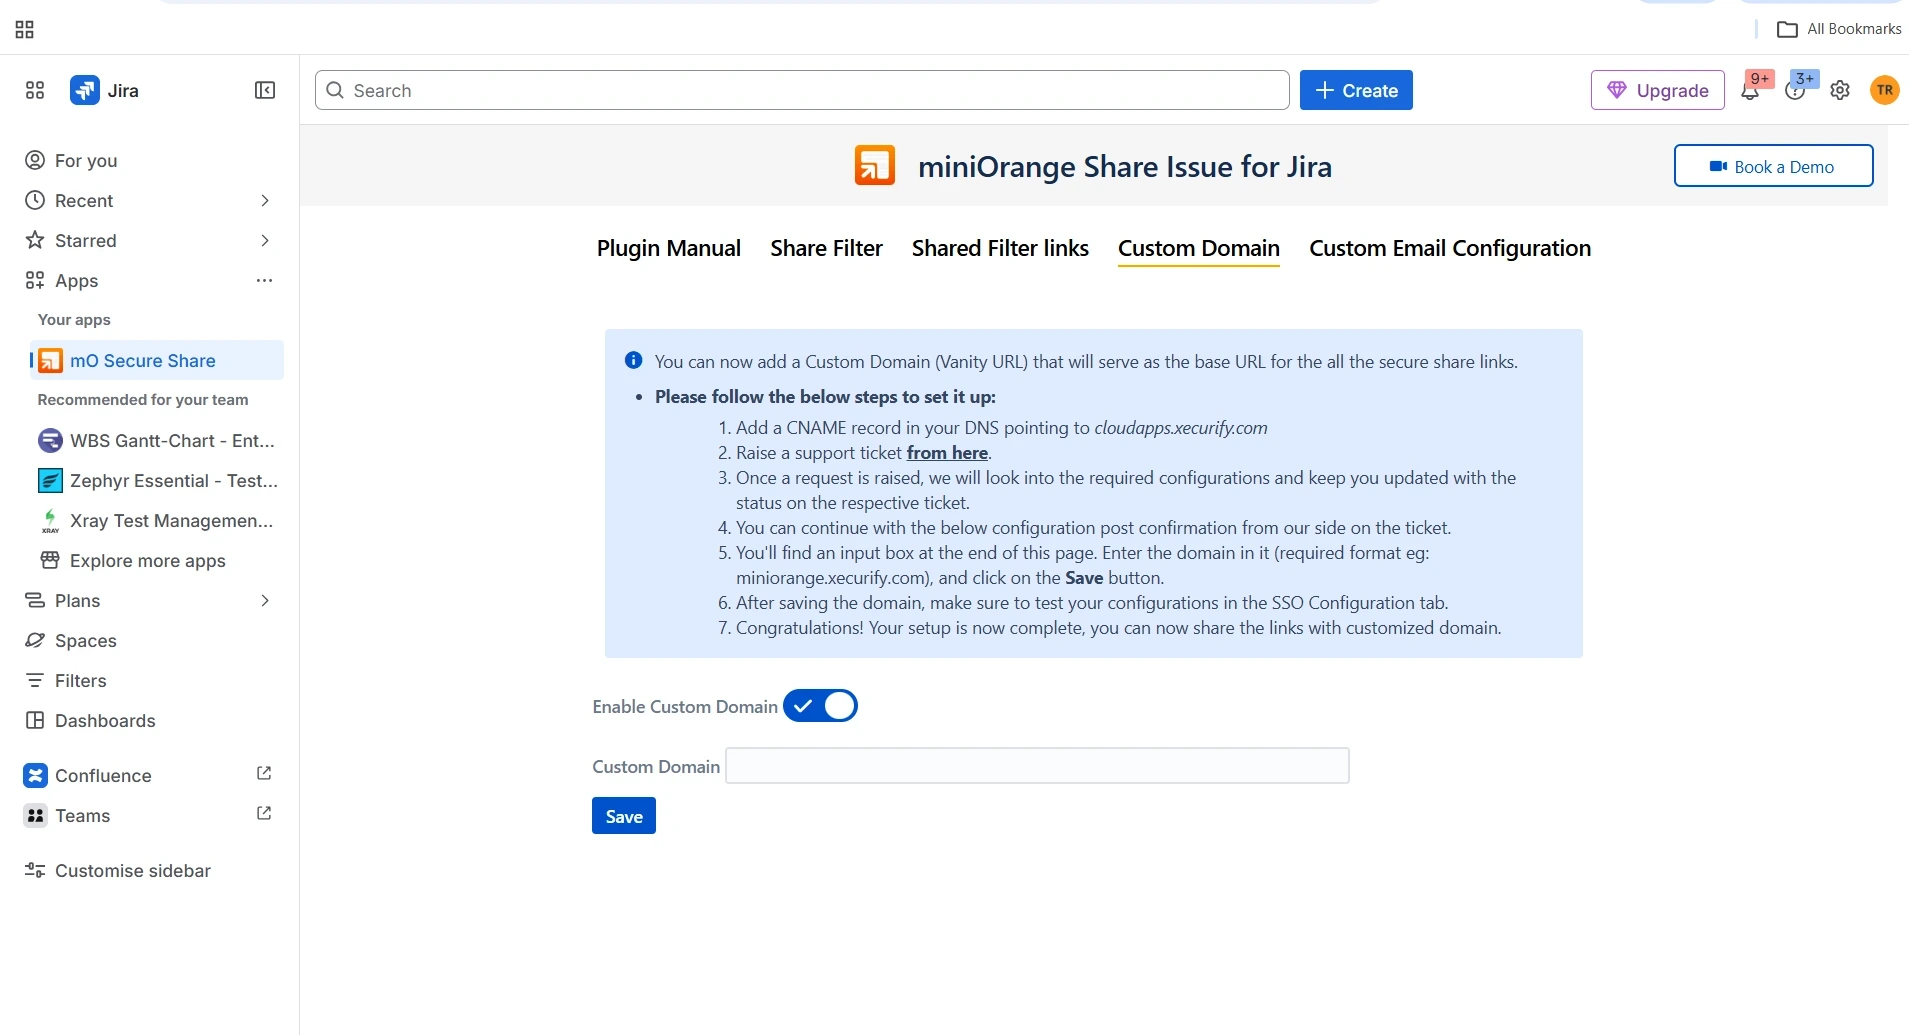Switch to the Plugin Manual tab

668,248
